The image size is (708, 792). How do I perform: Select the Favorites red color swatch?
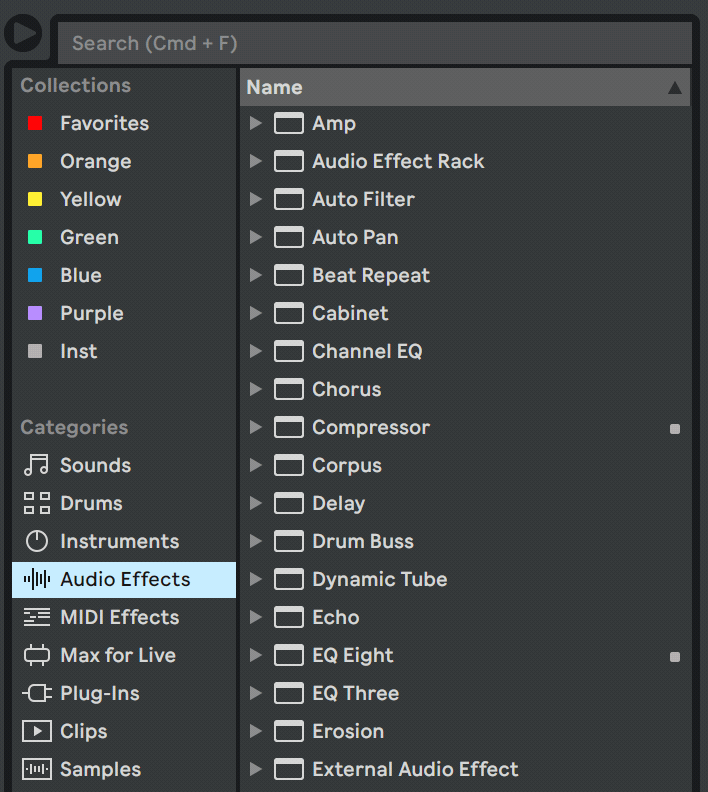pyautogui.click(x=35, y=123)
